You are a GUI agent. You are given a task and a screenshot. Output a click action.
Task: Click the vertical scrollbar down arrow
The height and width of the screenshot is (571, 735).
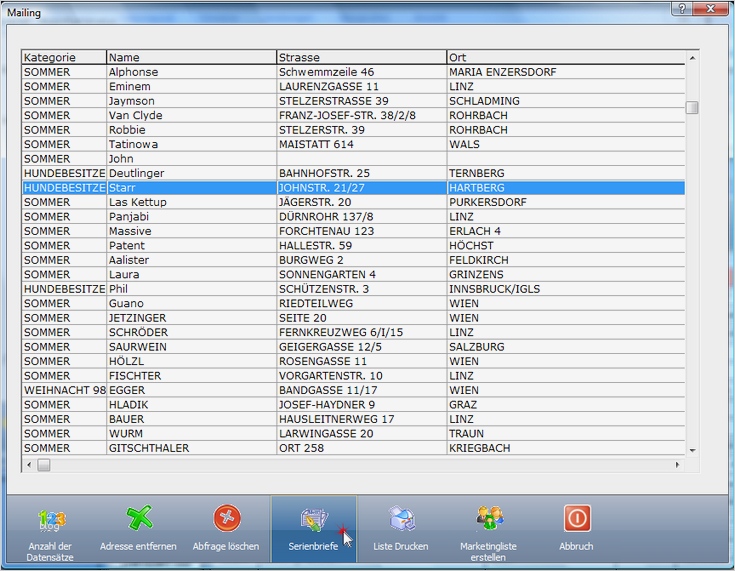tap(692, 451)
